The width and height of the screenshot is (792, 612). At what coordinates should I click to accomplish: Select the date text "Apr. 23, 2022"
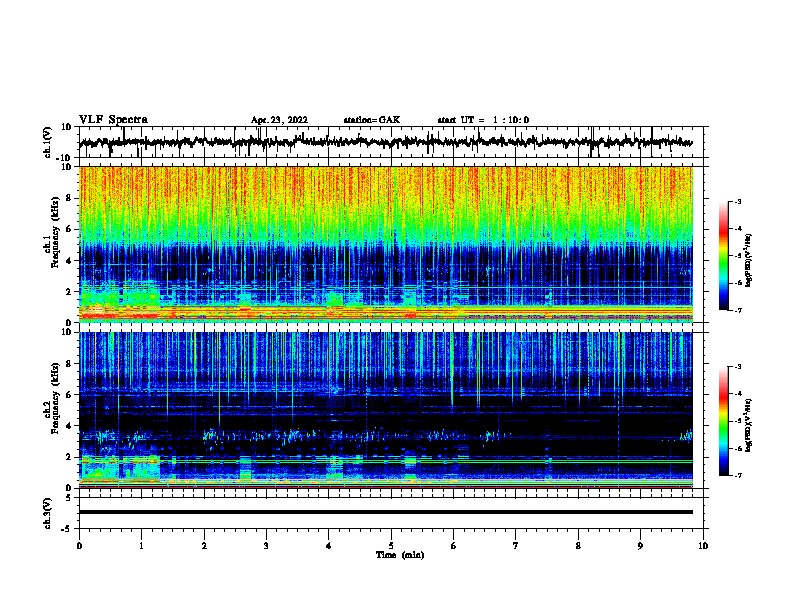[x=279, y=120]
